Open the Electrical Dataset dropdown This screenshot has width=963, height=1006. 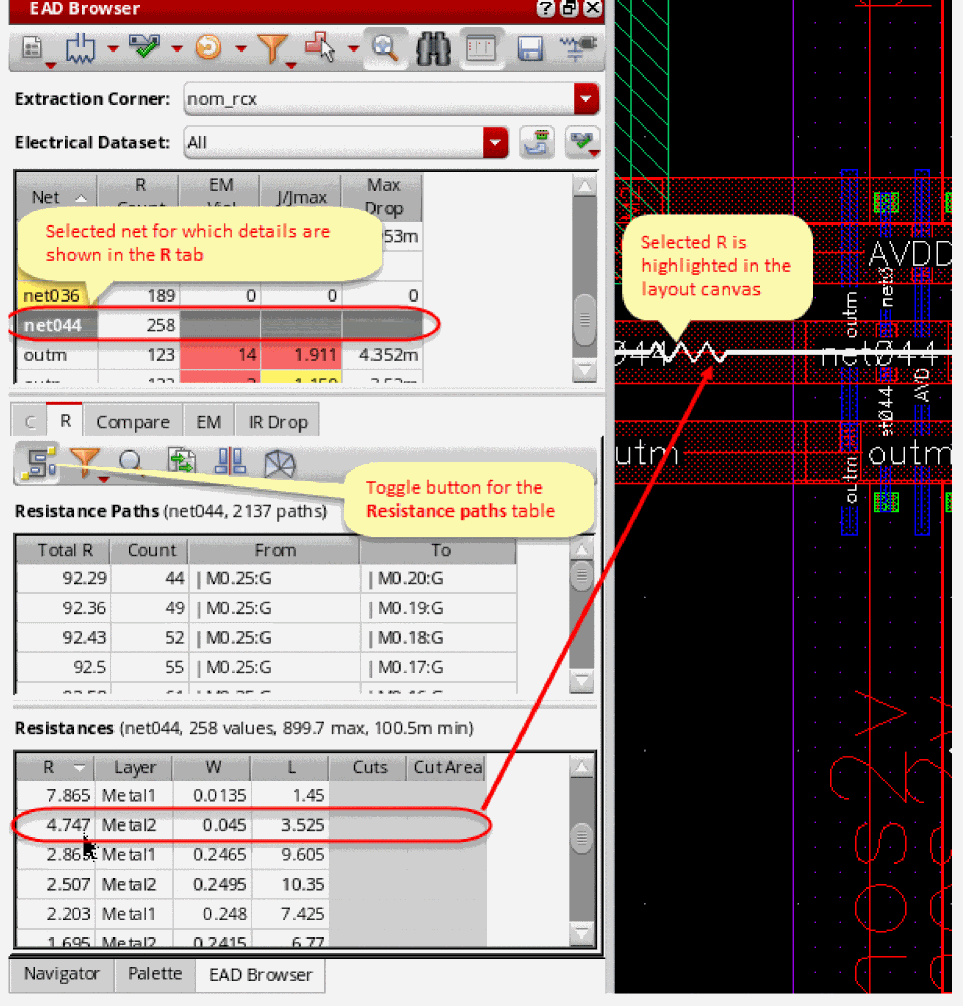pos(496,142)
